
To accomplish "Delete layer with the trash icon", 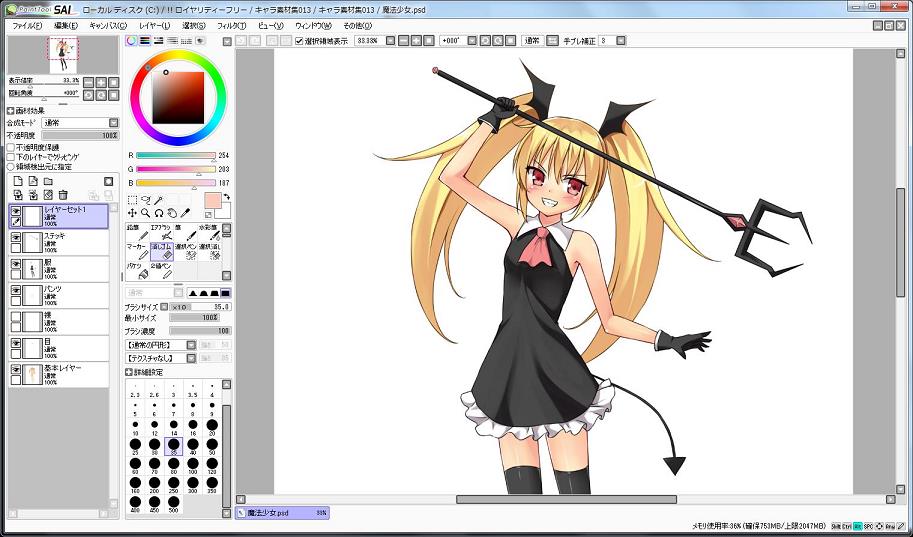I will pyautogui.click(x=63, y=194).
